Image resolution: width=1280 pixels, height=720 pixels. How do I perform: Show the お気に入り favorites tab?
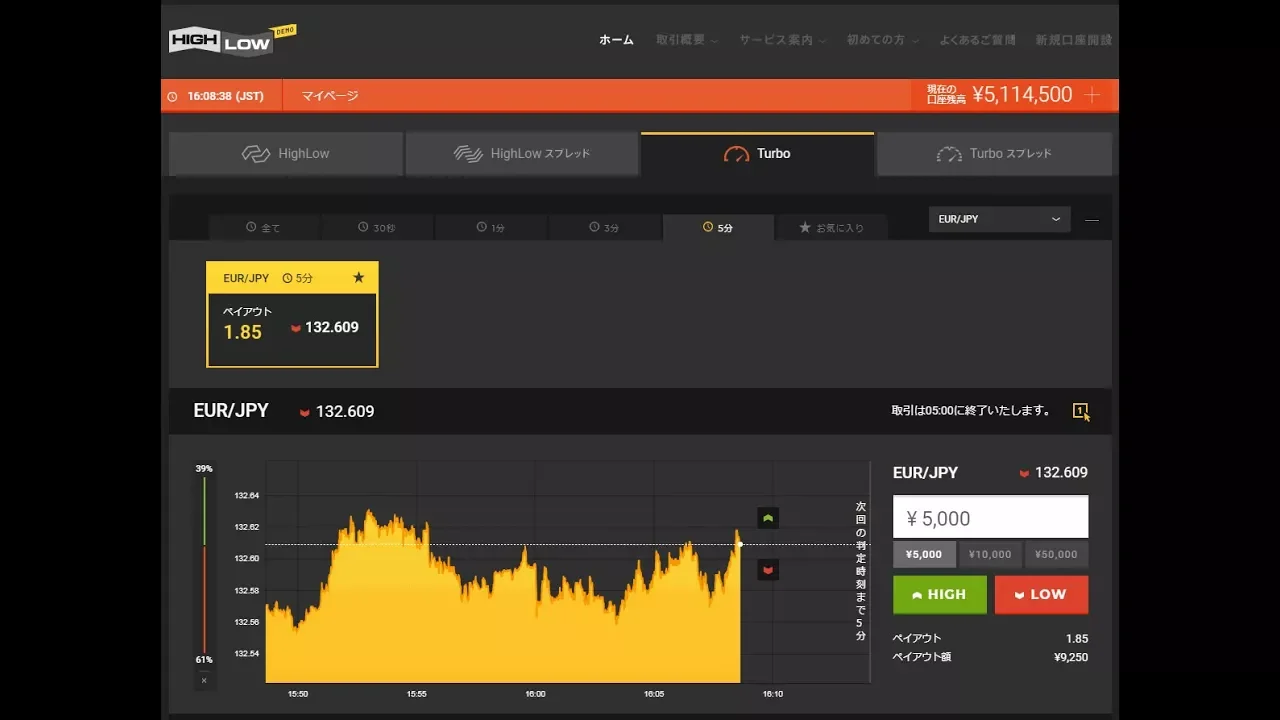click(831, 228)
